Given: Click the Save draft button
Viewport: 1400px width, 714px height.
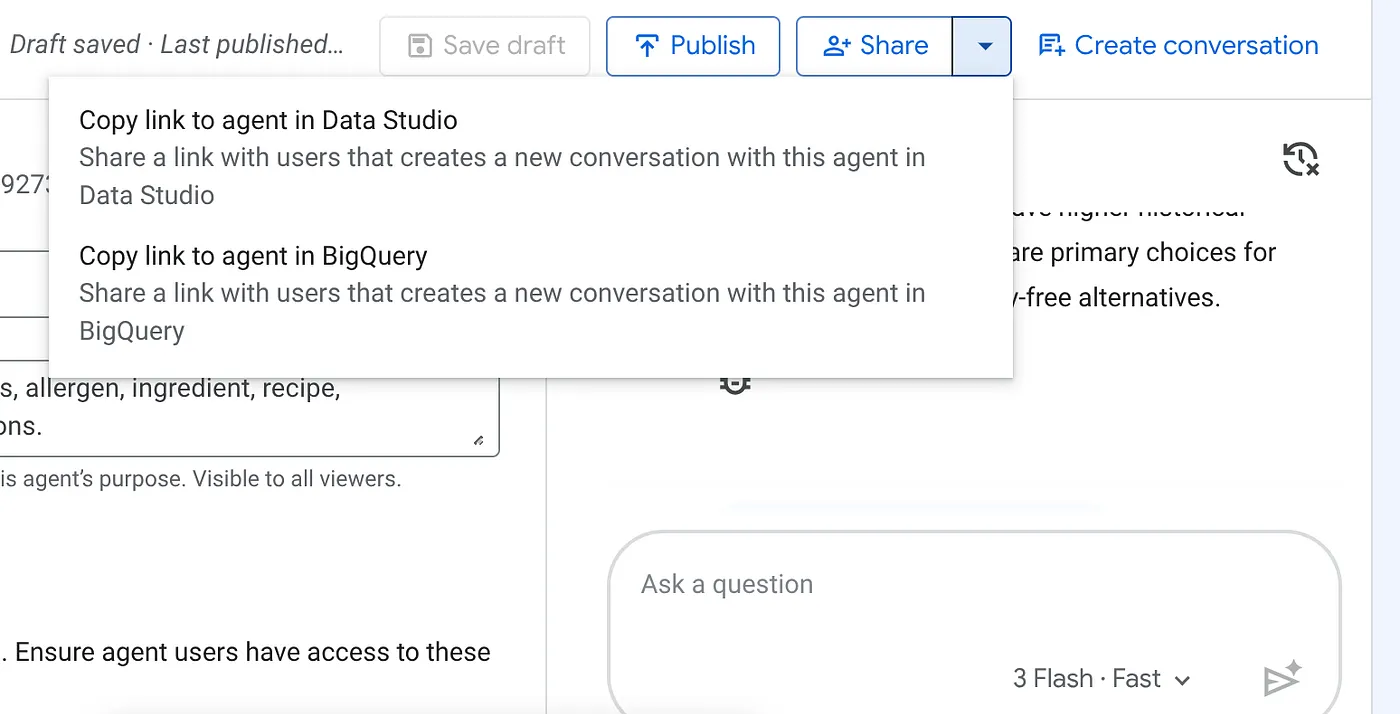Looking at the screenshot, I should [484, 46].
